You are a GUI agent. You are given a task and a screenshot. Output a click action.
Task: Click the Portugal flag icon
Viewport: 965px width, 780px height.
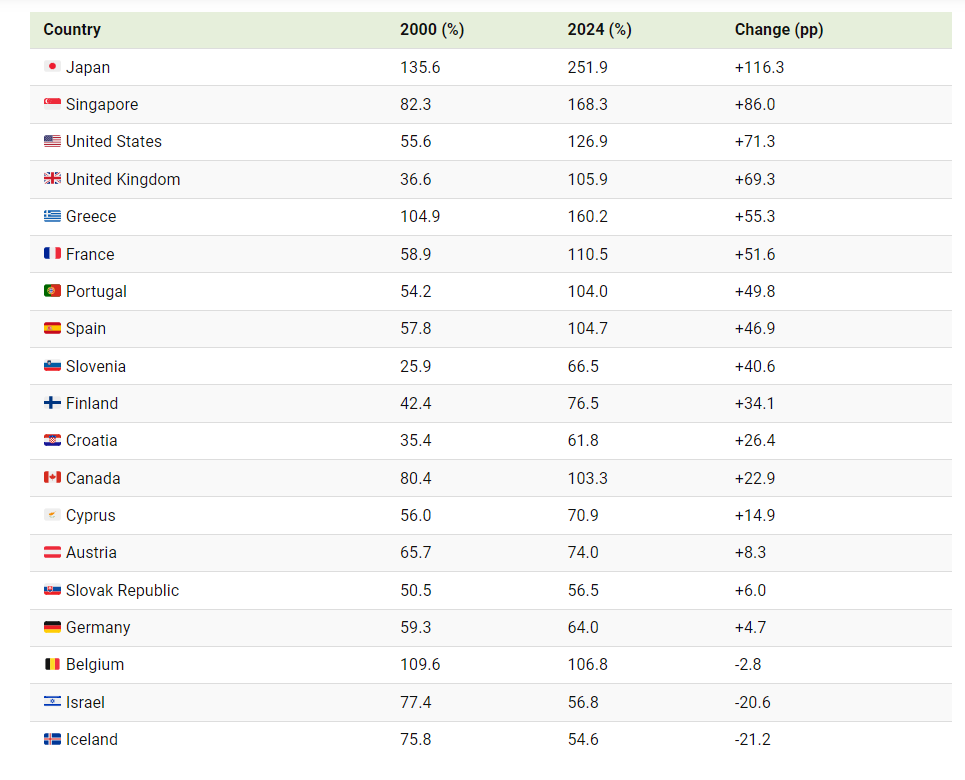[52, 291]
